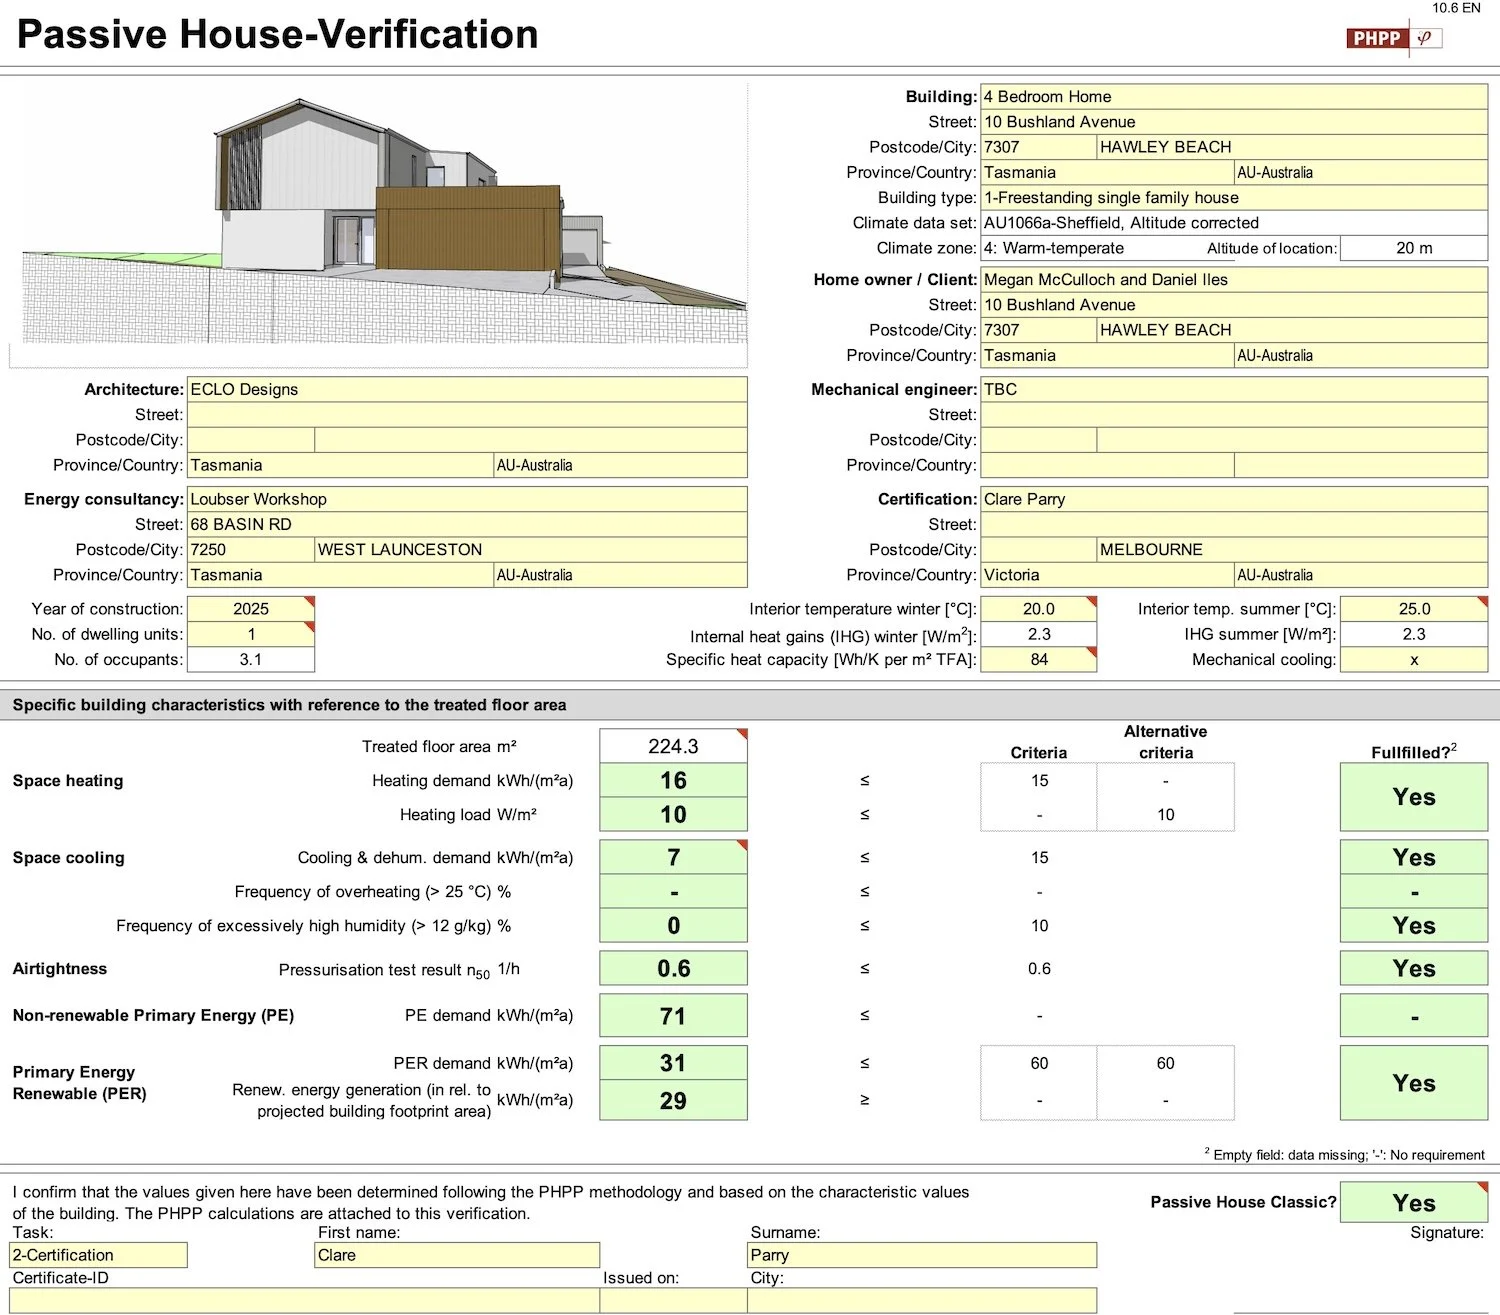Click the Heating demand criteria '15' cell
The height and width of the screenshot is (1315, 1500).
pyautogui.click(x=1039, y=781)
